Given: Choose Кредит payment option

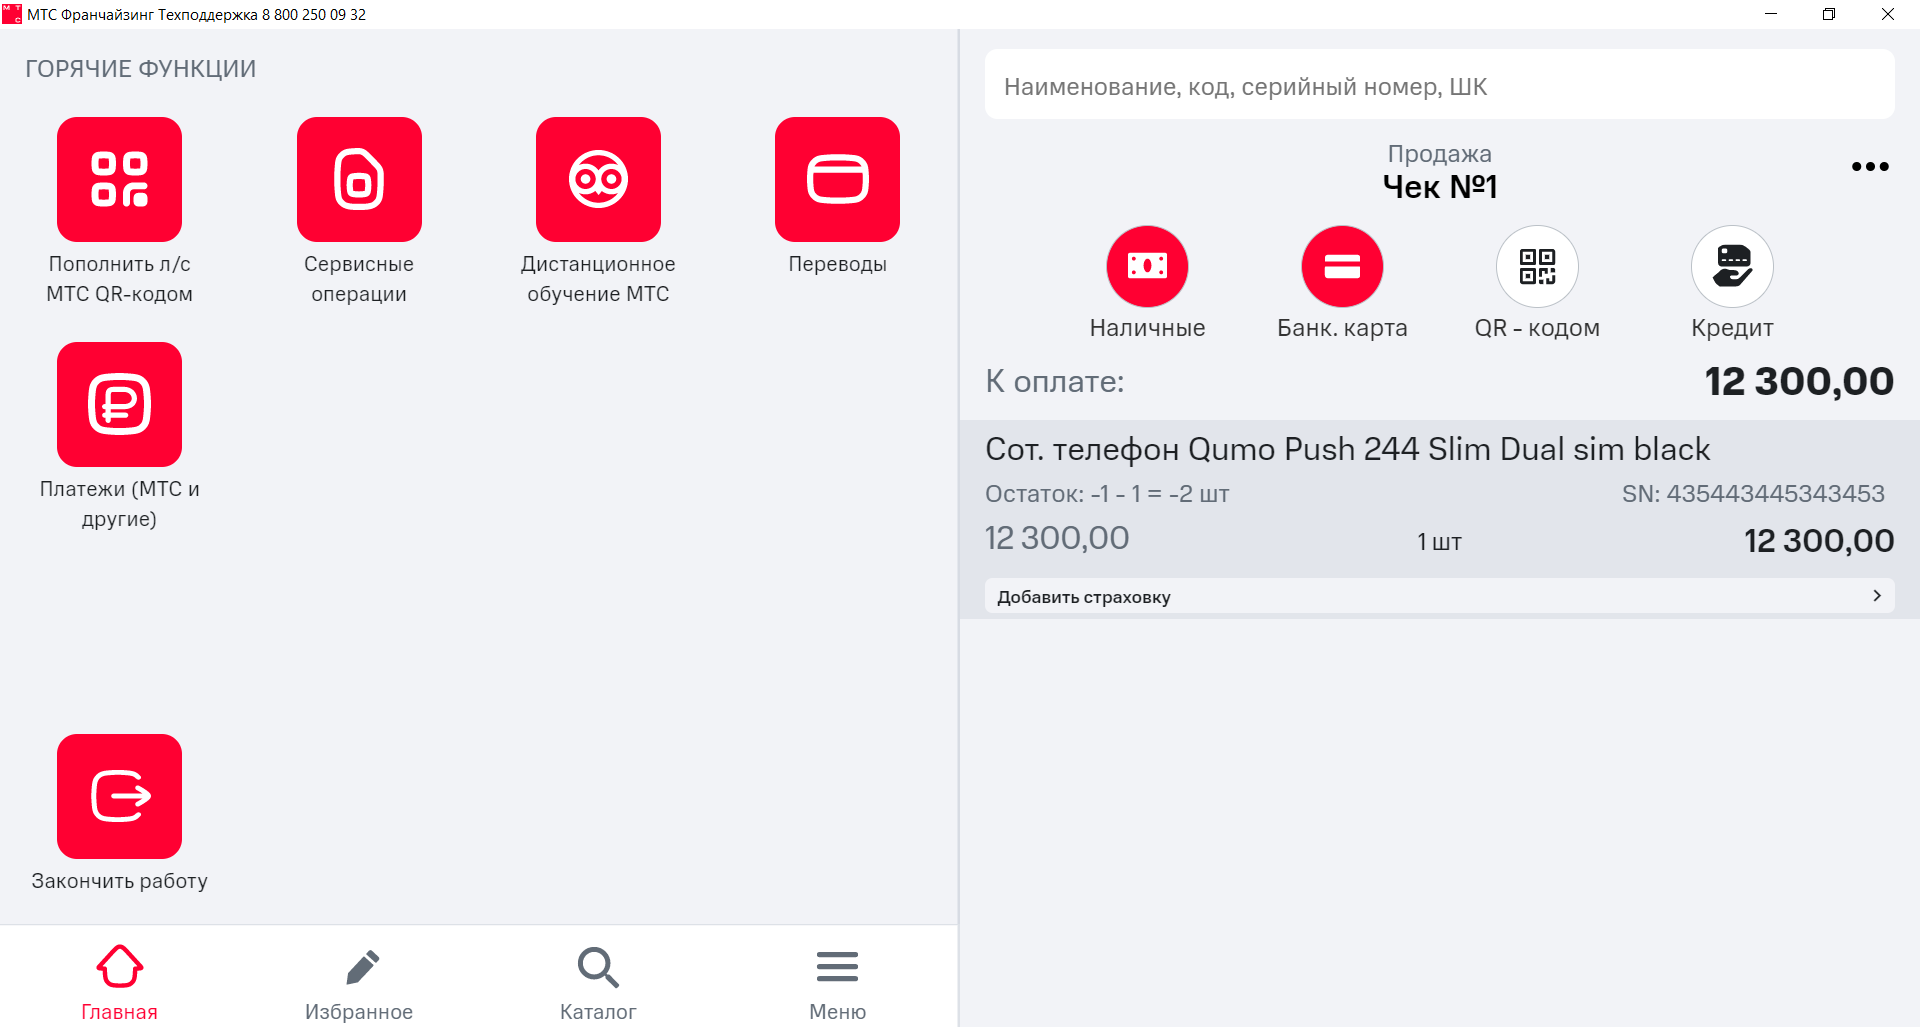Looking at the screenshot, I should [1732, 267].
